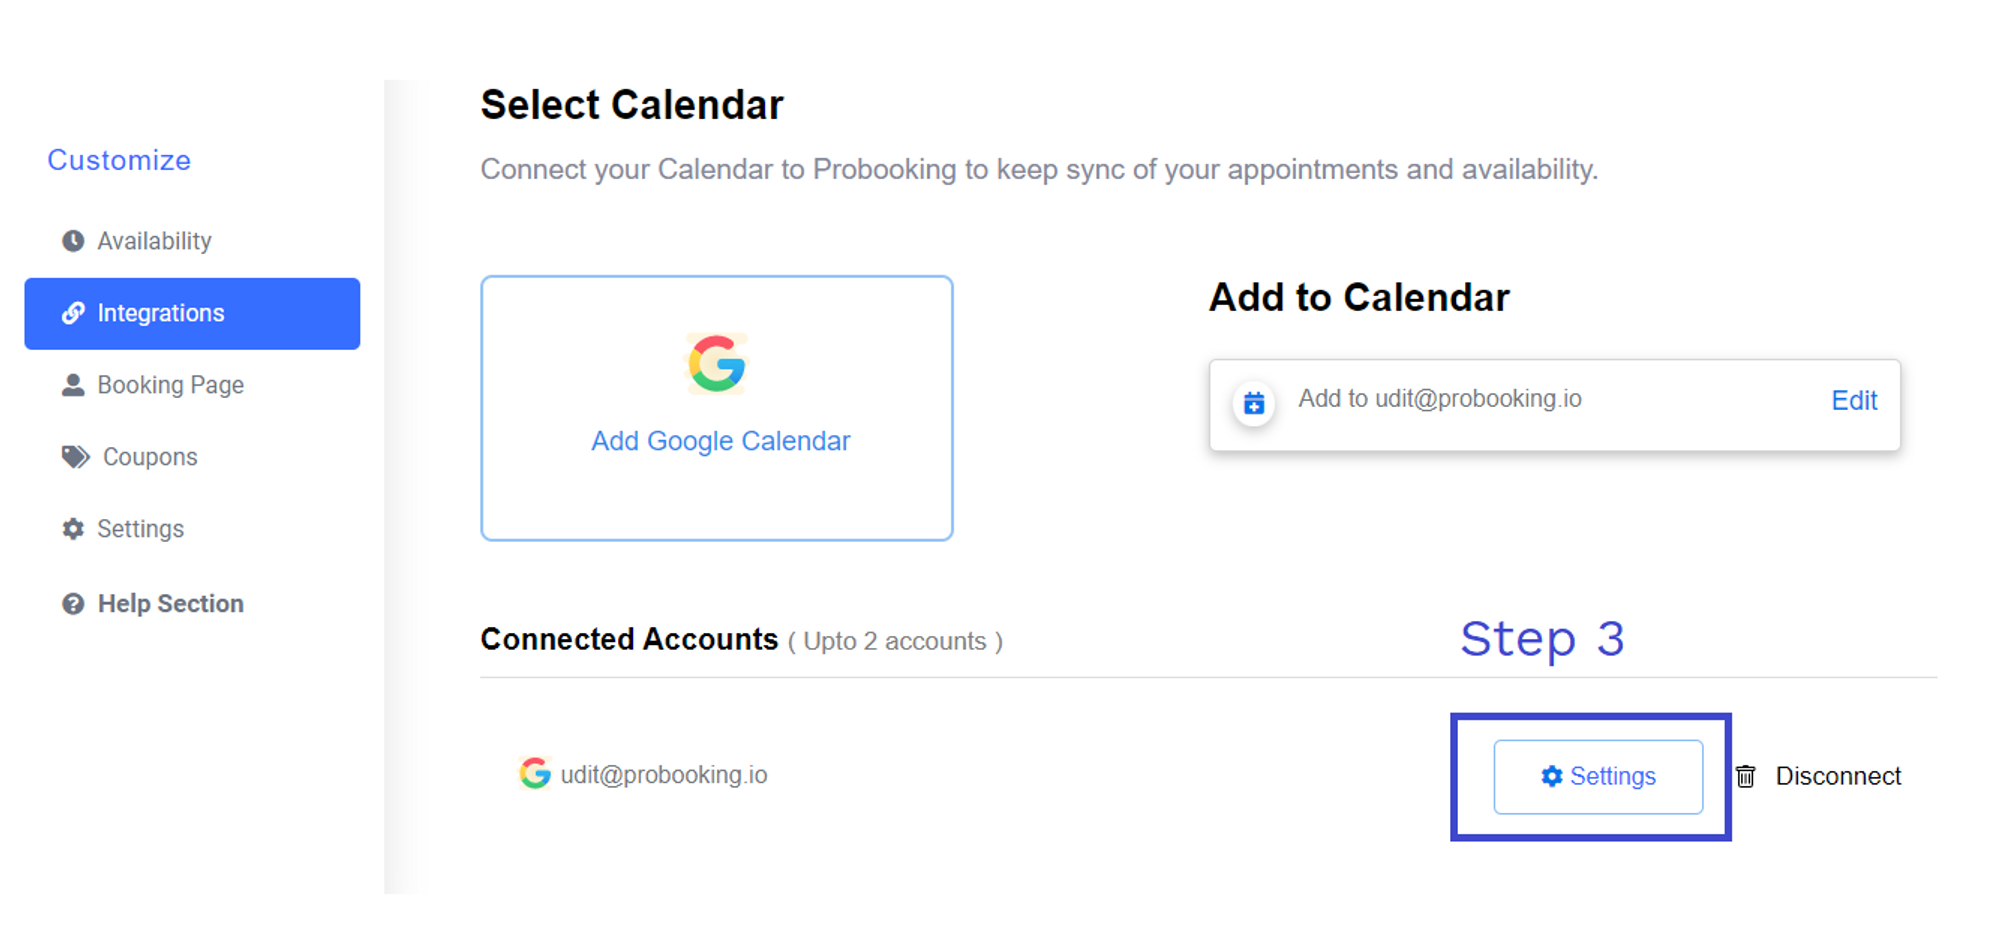Screen dimensions: 2000x949
Task: Click the gear icon in sidebar Settings
Action: point(73,529)
